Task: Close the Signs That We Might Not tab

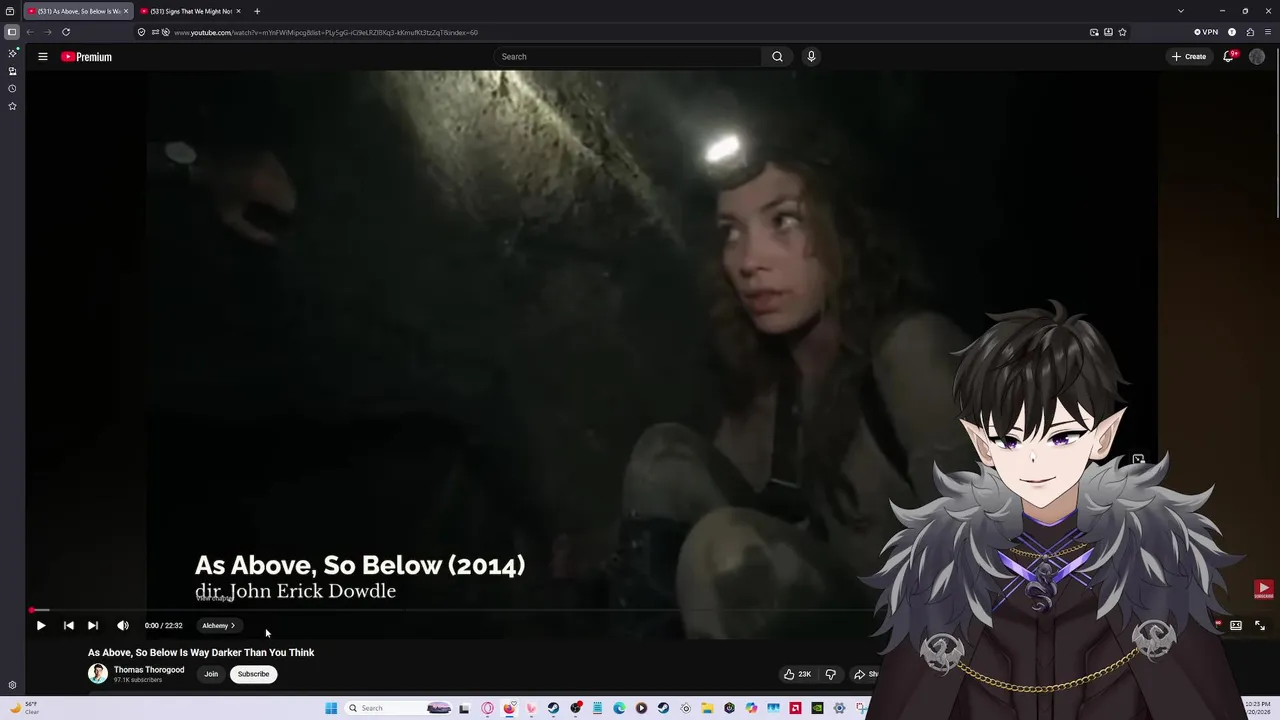Action: [238, 11]
